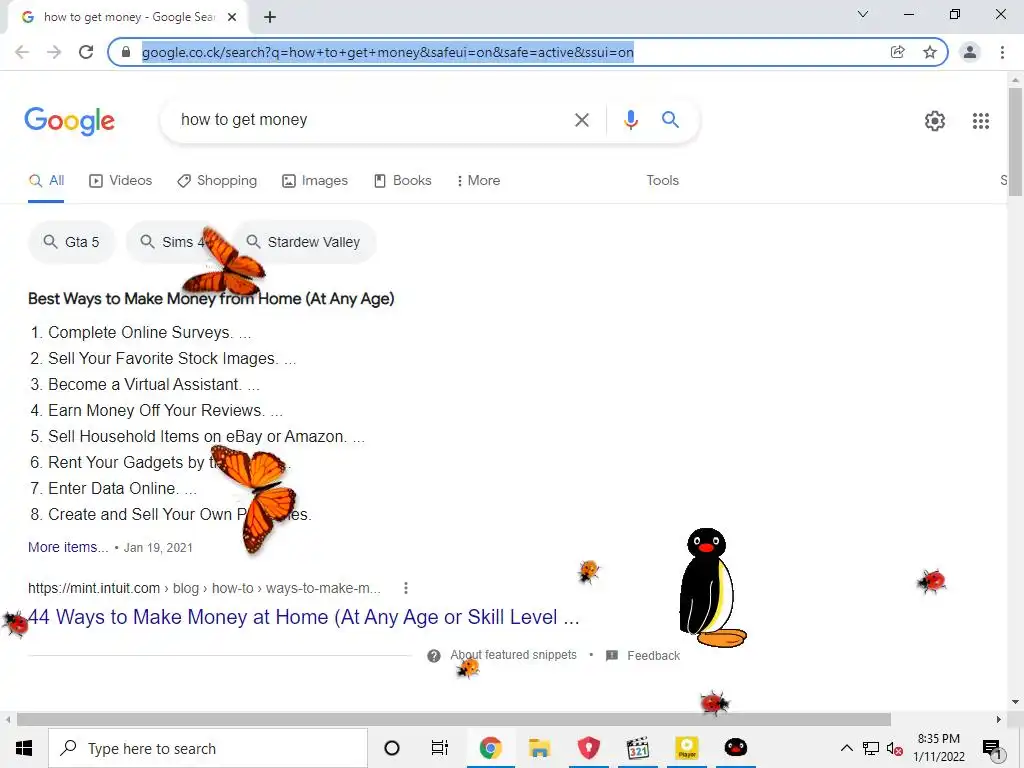
Task: Open '44 Ways to Make Money' result
Action: coord(304,617)
